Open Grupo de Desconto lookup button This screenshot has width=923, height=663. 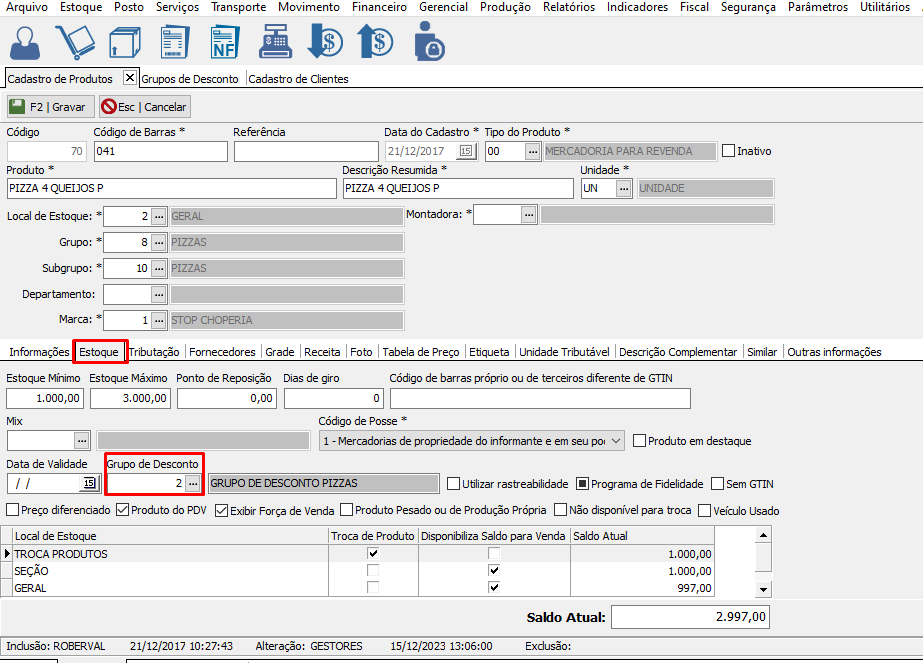pos(193,483)
